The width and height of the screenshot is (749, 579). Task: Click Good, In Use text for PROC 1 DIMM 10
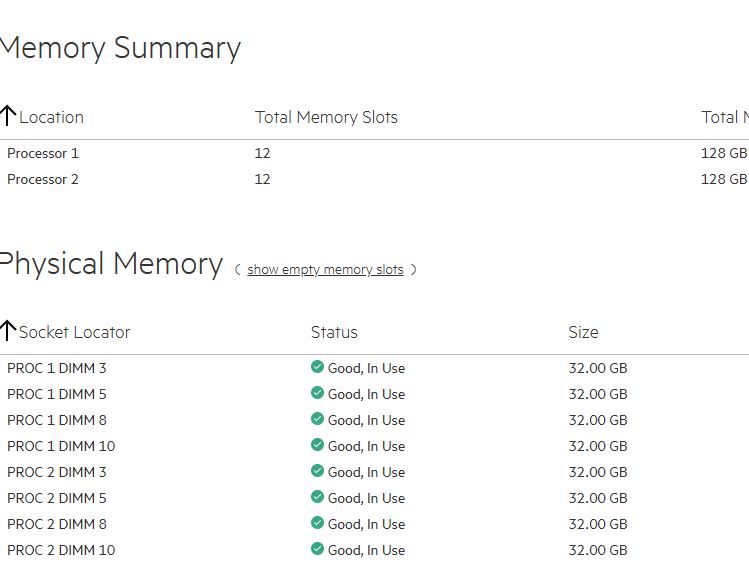366,446
